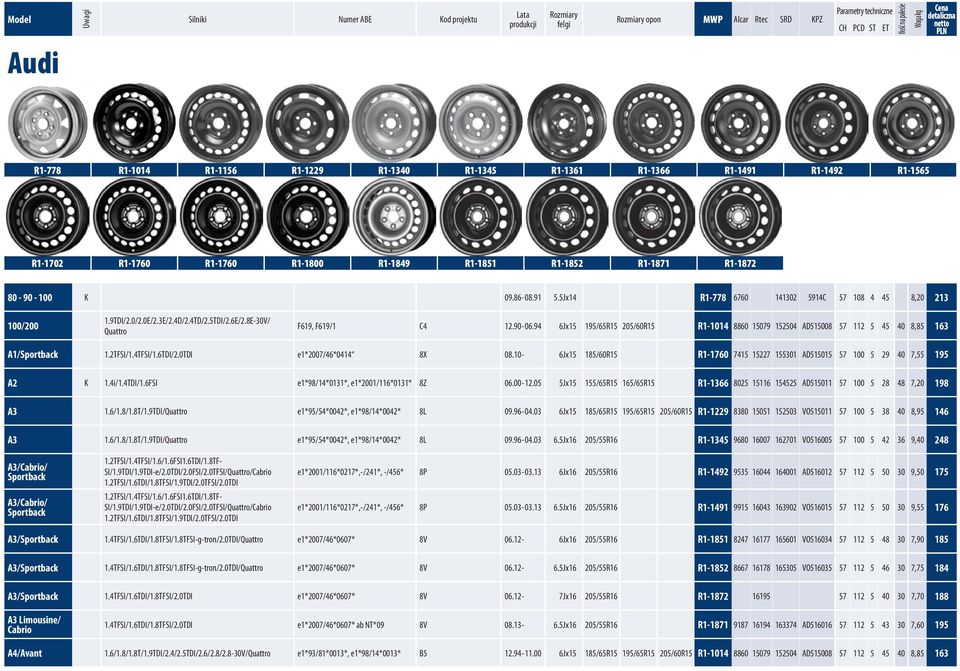Click price 188 in the R1-1872 row

[x=942, y=596]
